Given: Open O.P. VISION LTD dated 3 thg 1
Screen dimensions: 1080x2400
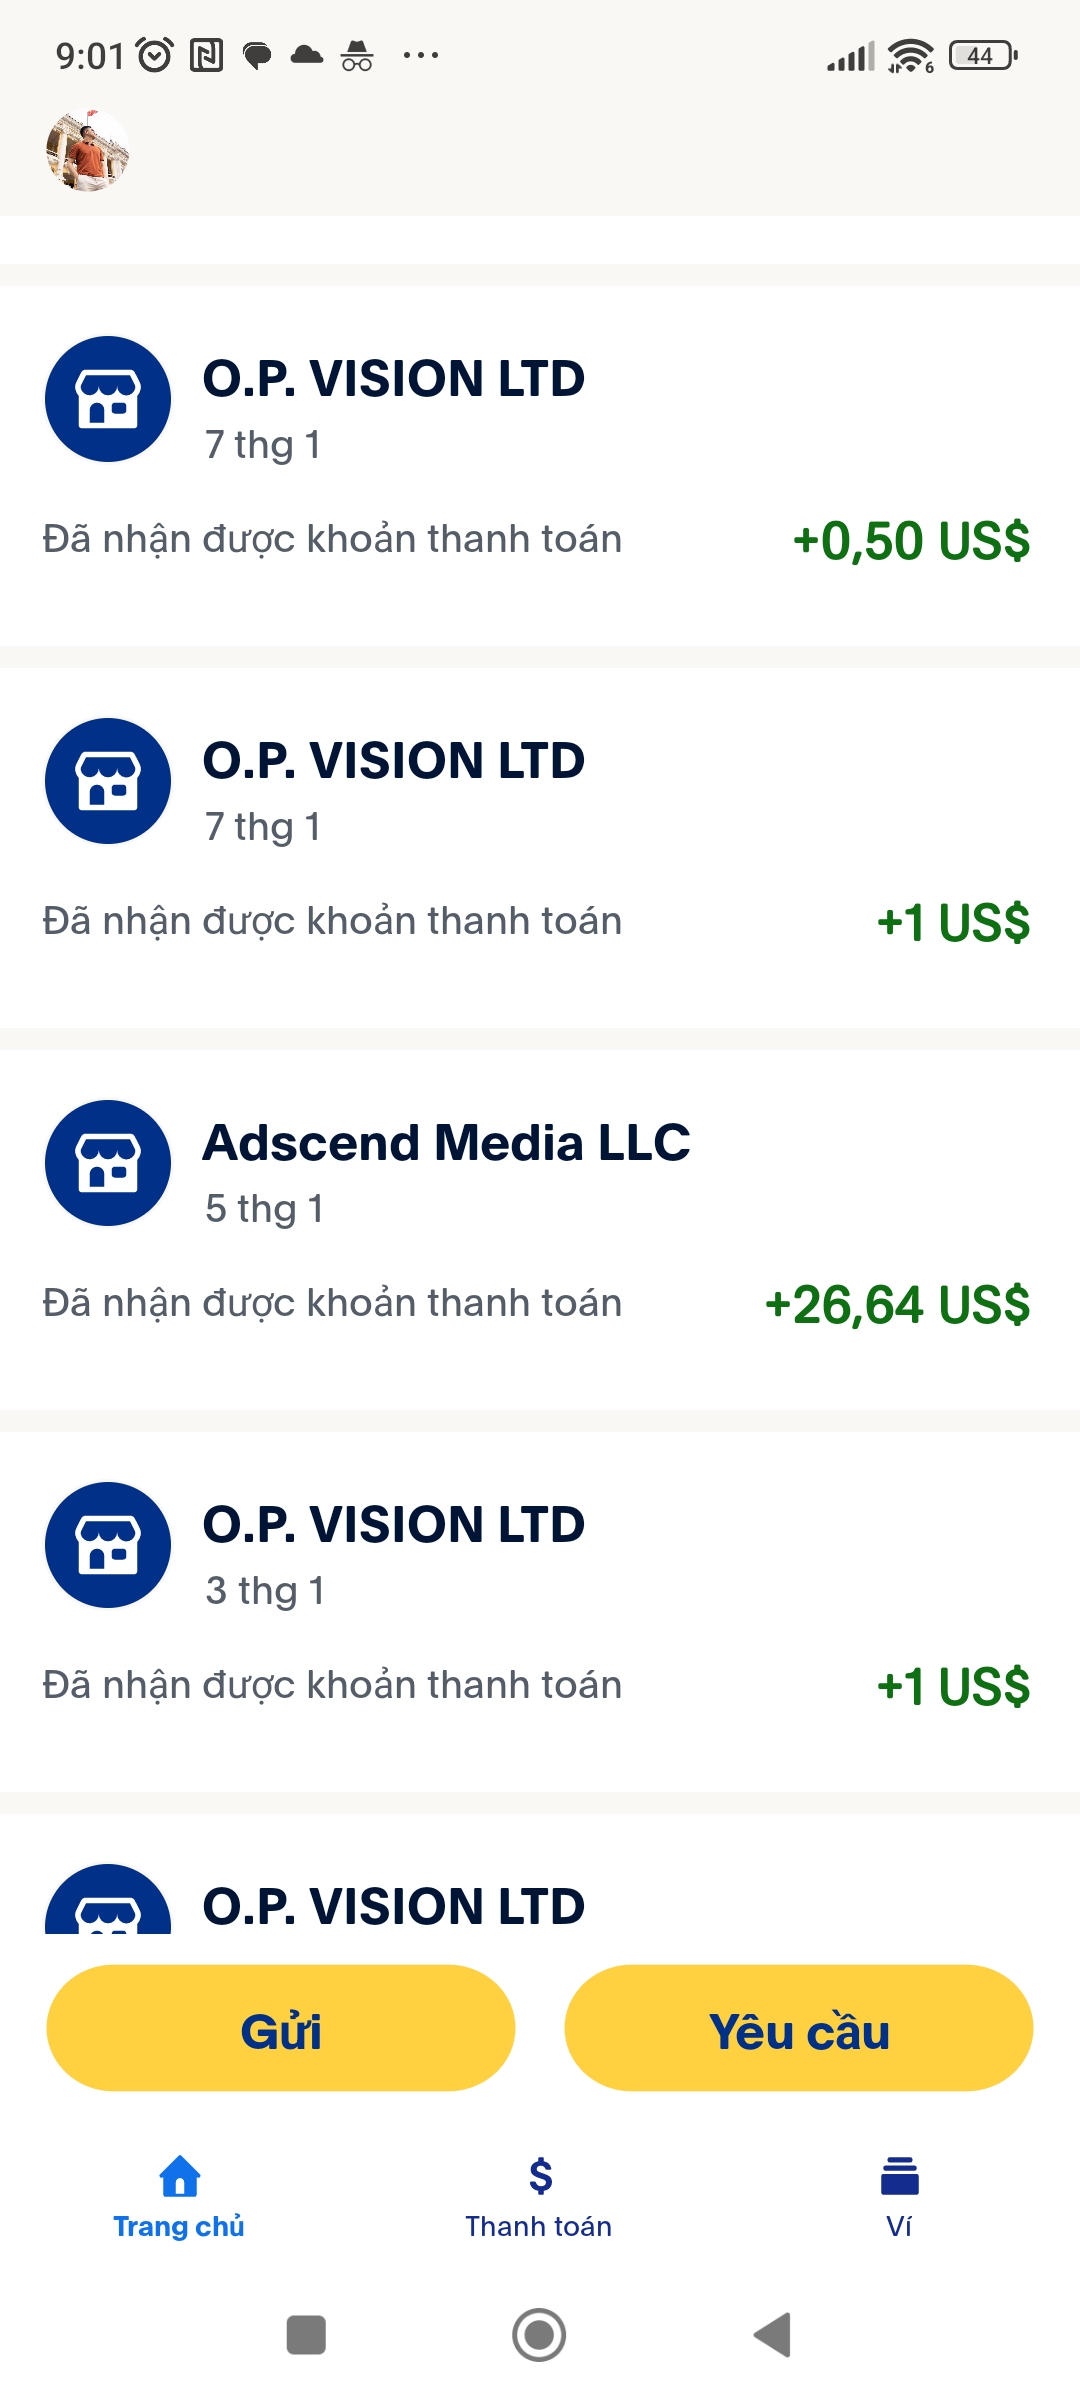Looking at the screenshot, I should (x=393, y=1525).
